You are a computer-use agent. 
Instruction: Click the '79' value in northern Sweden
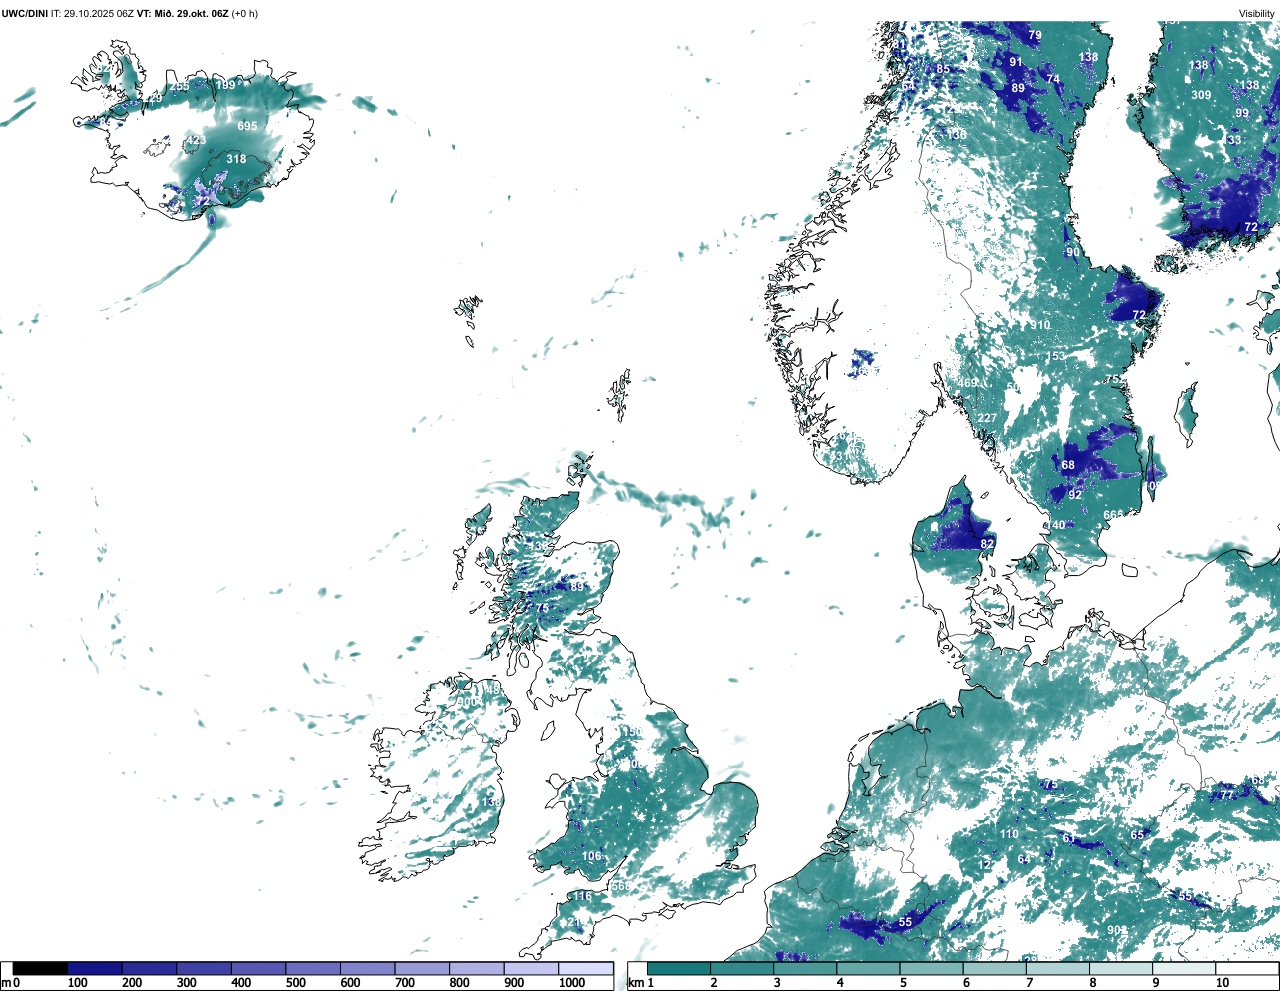1035,35
